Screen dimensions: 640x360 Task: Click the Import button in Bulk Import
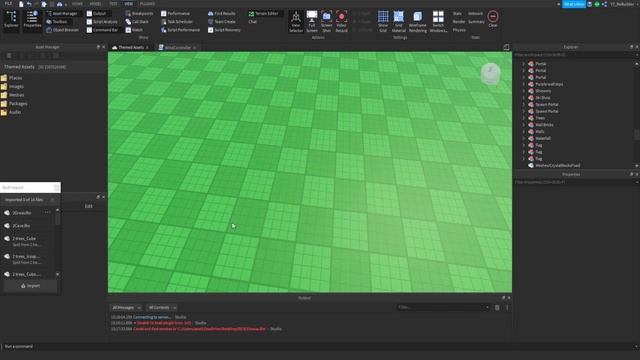coord(30,286)
